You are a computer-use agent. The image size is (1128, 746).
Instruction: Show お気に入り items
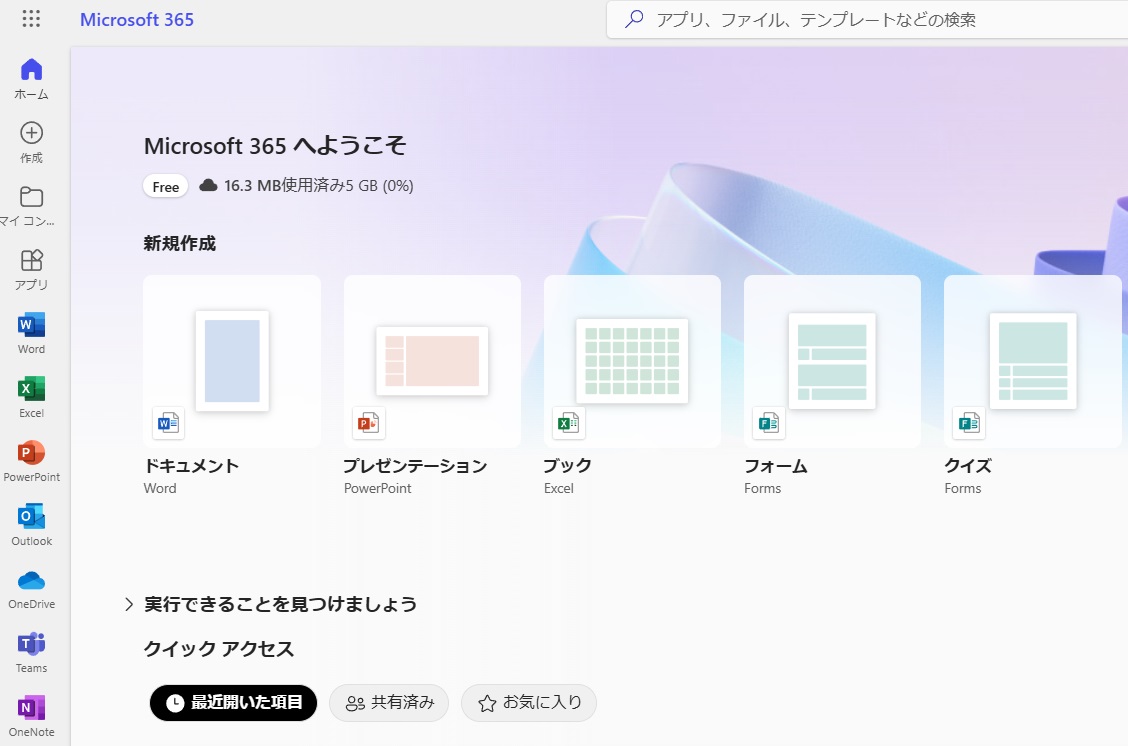pos(528,703)
